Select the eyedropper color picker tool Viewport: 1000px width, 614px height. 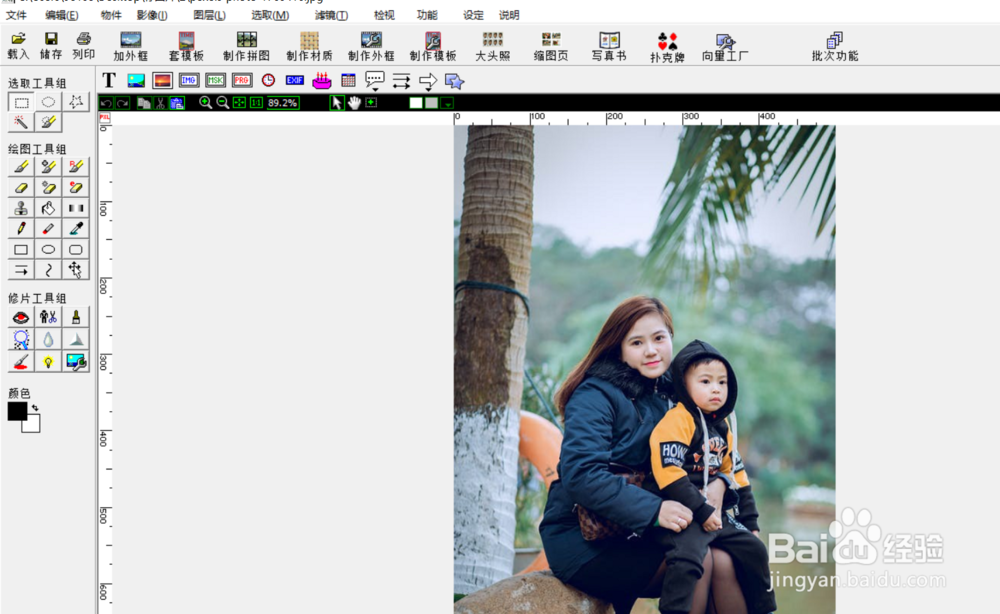(x=76, y=228)
